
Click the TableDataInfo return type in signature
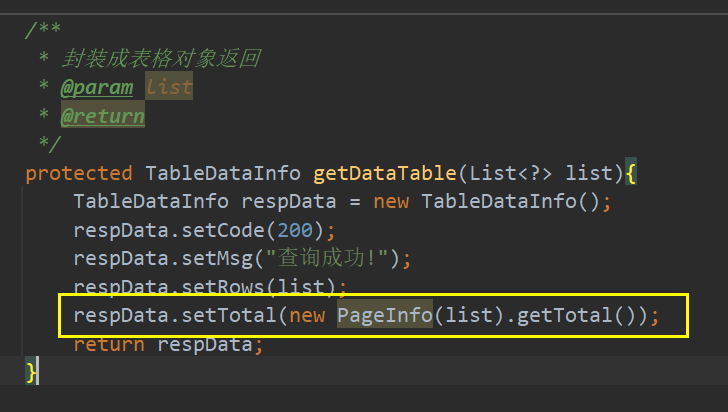223,174
